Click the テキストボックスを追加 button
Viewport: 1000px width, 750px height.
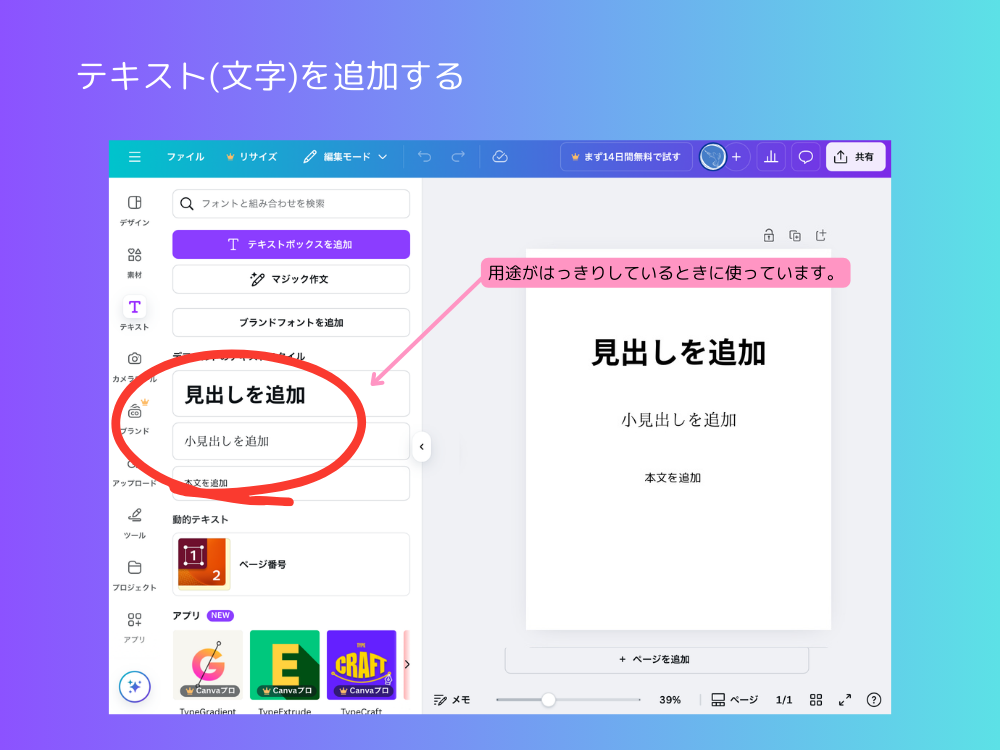click(290, 244)
